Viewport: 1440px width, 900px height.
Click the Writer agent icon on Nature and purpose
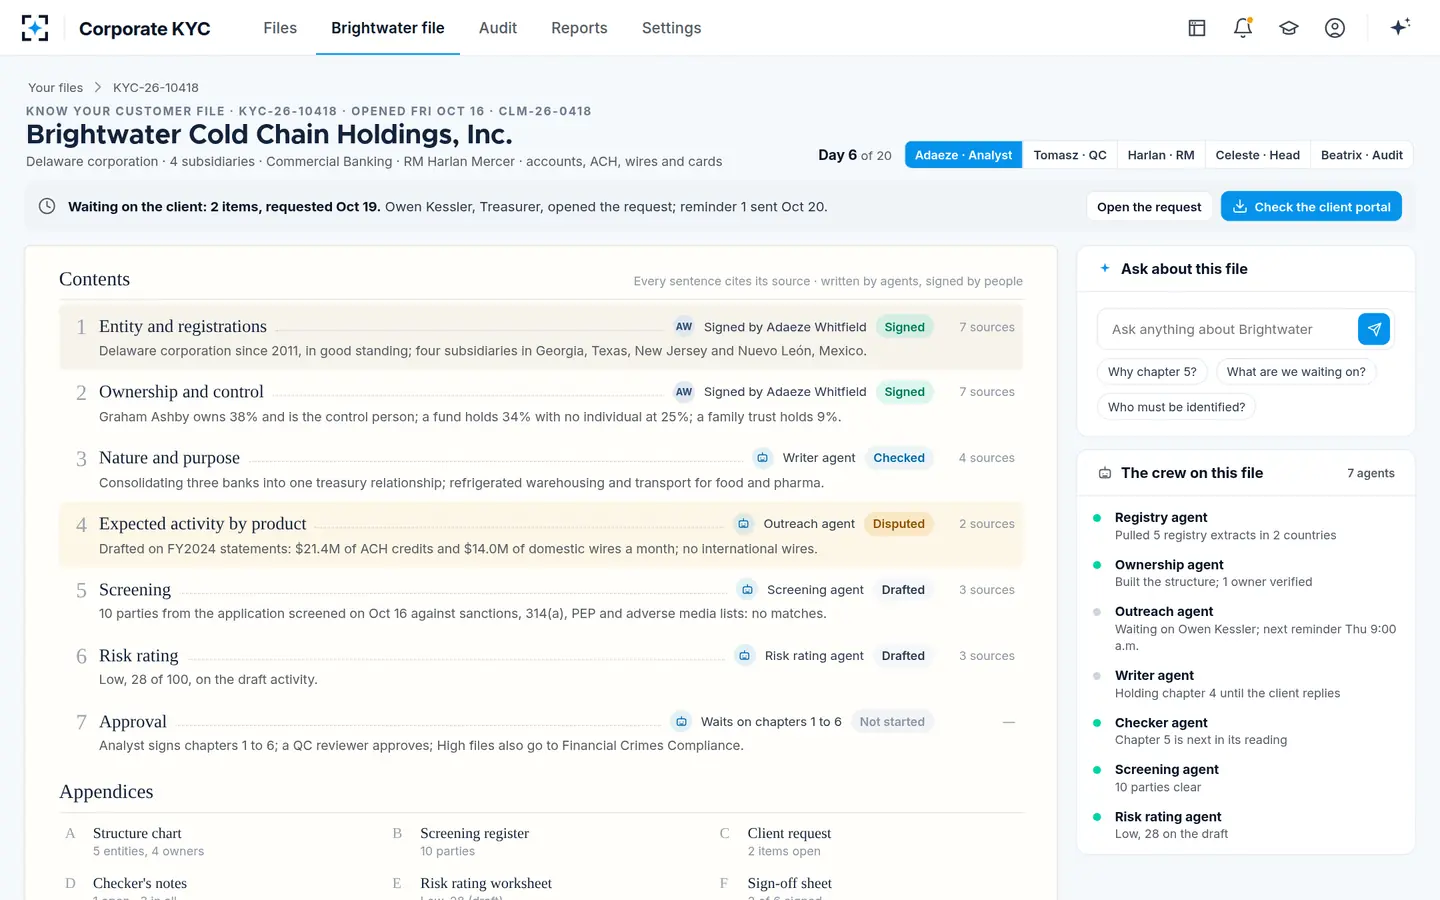763,458
